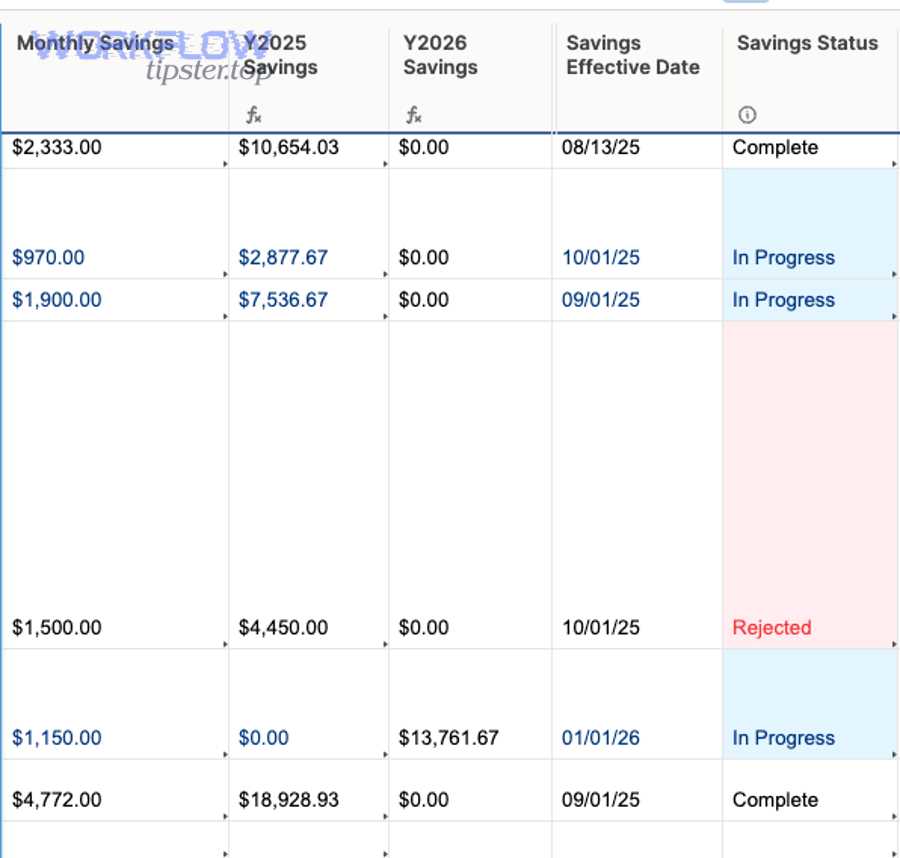Click the fx formula icon under Y2025 Savings
Screen dimensions: 900x858
tap(254, 116)
